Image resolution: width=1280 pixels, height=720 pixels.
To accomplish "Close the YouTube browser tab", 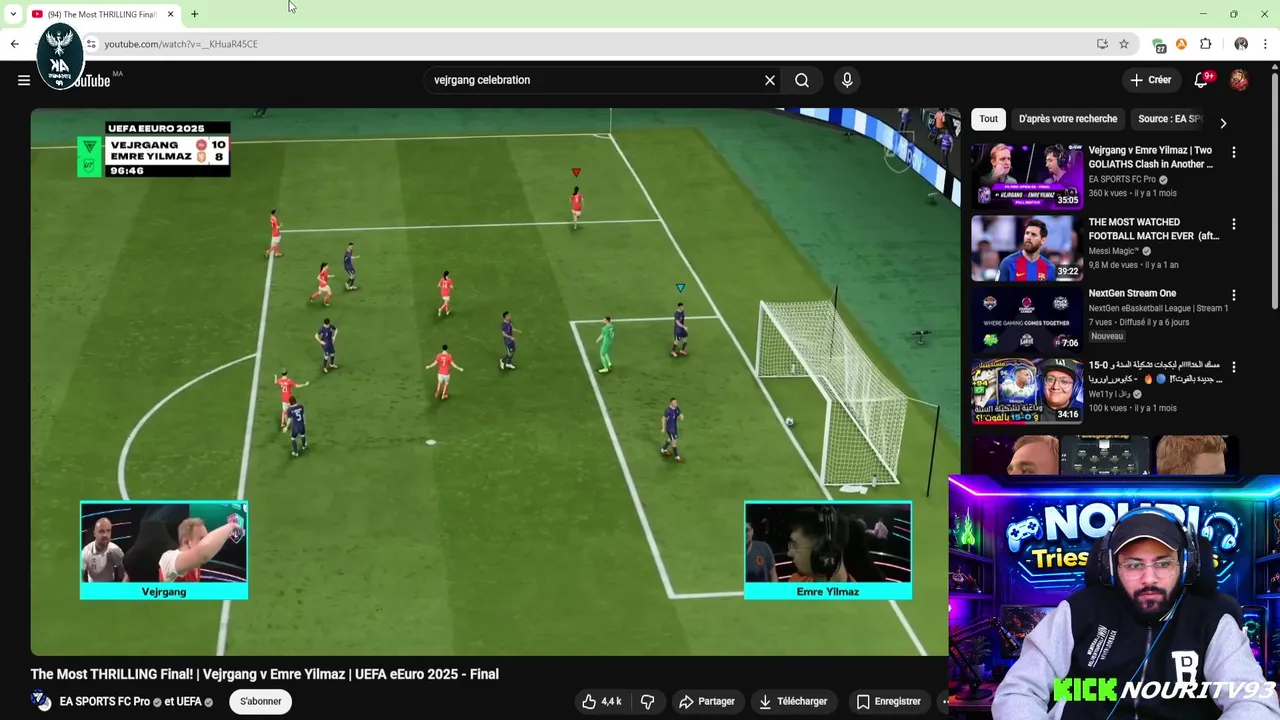I will point(170,14).
